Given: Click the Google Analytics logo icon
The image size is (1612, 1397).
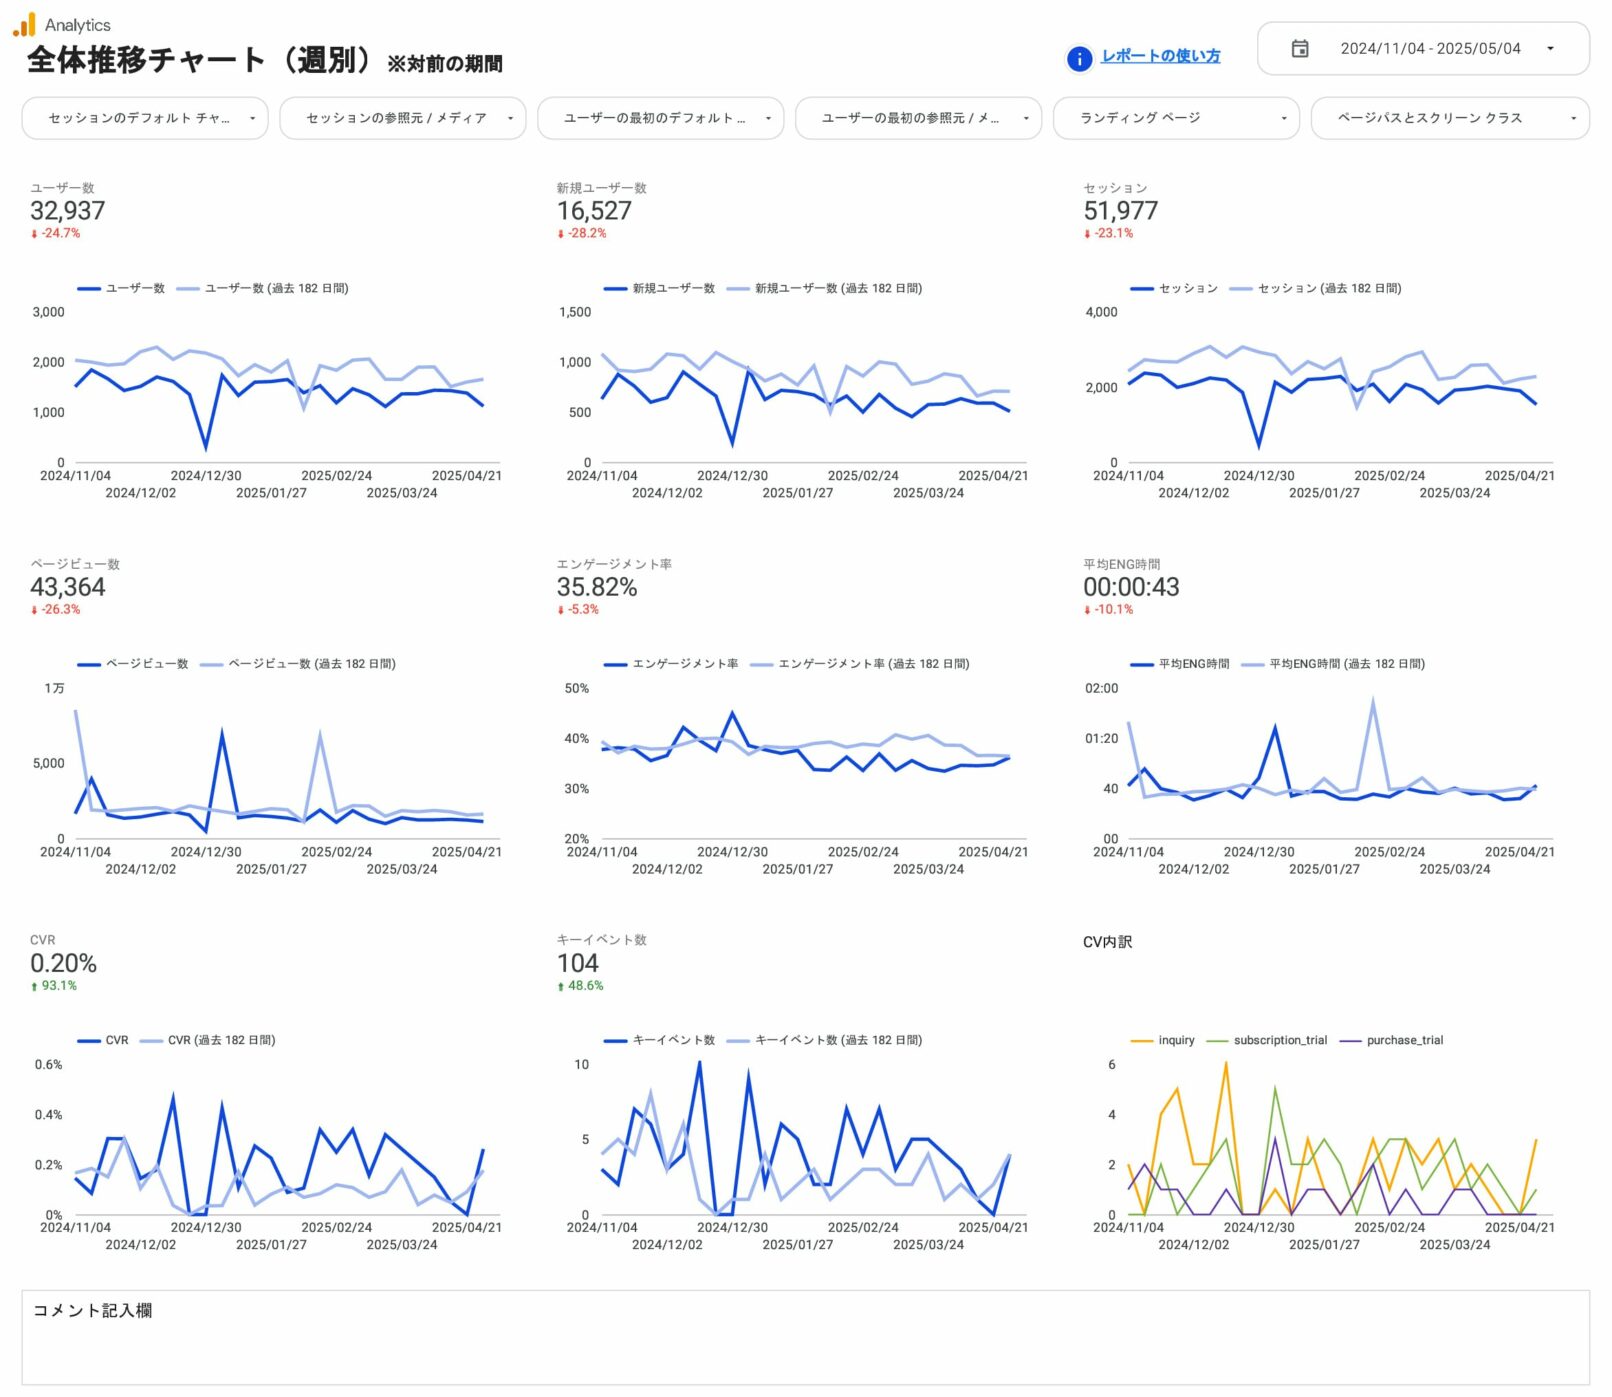Looking at the screenshot, I should coord(24,25).
